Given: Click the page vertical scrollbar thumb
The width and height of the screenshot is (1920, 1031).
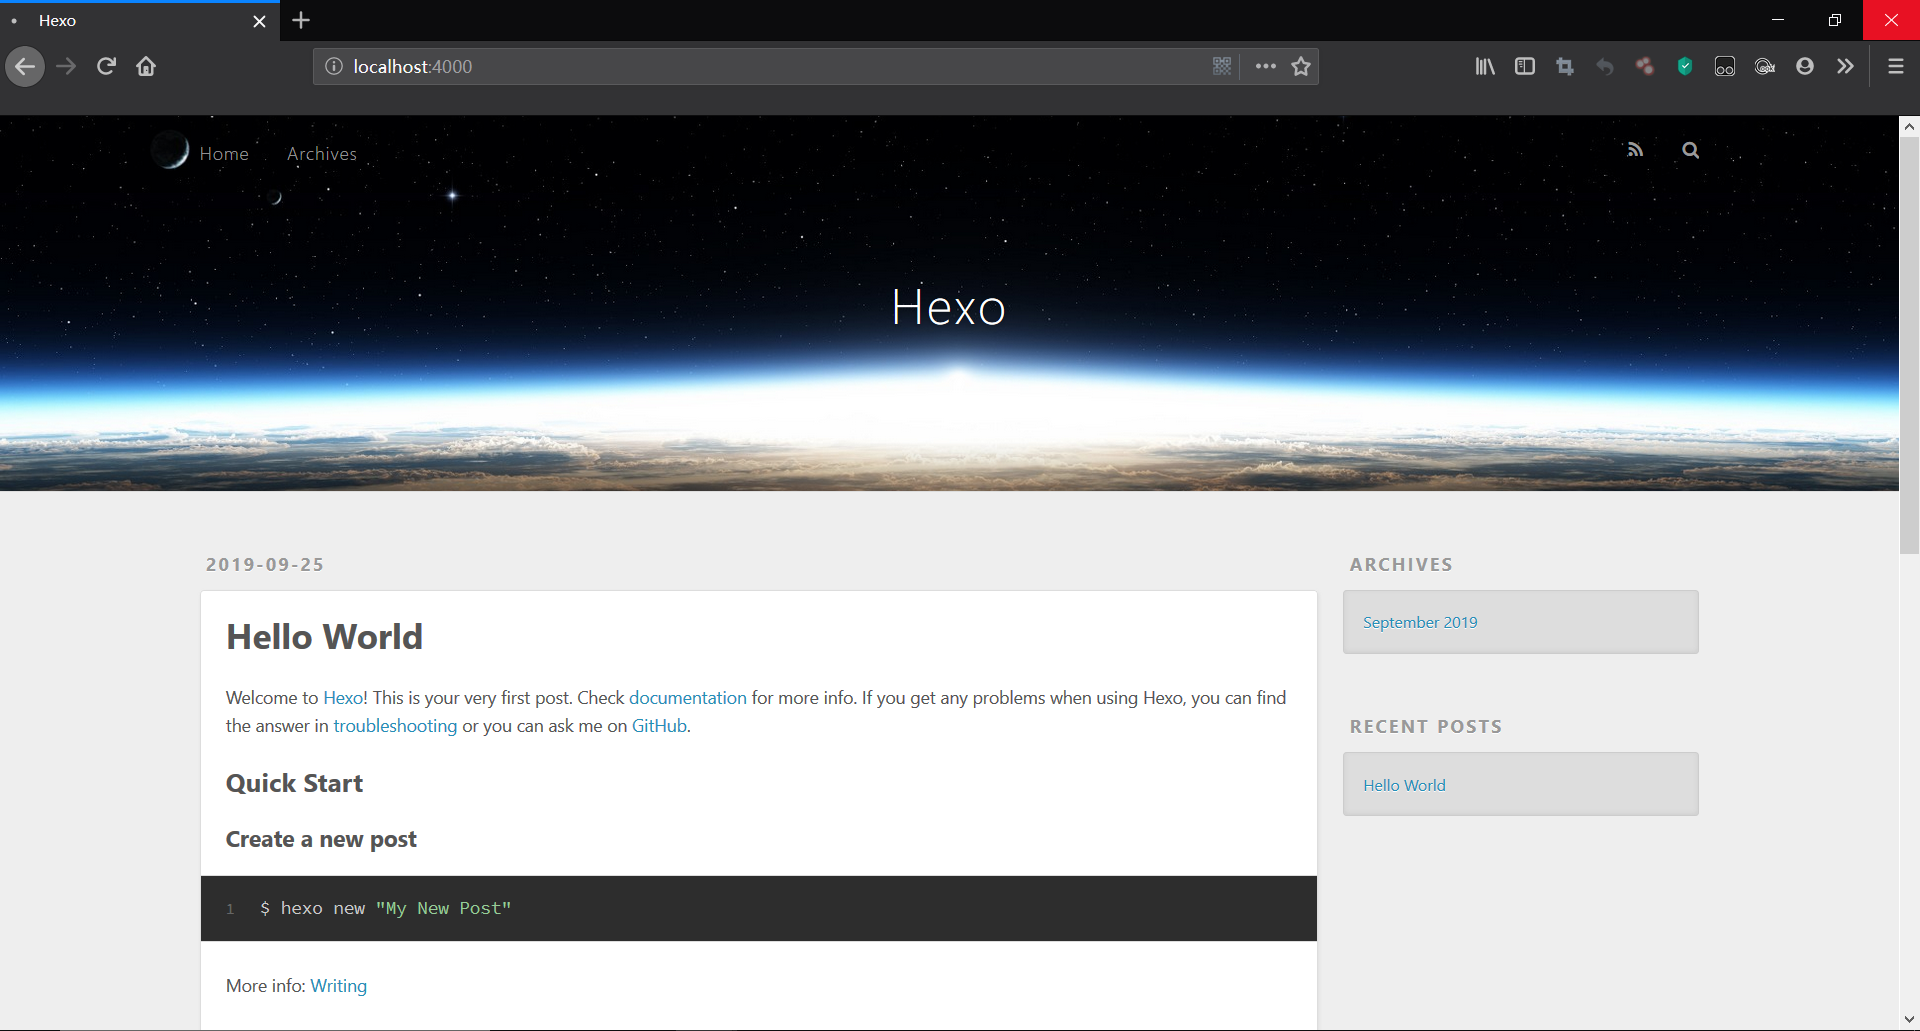Looking at the screenshot, I should (1909, 345).
